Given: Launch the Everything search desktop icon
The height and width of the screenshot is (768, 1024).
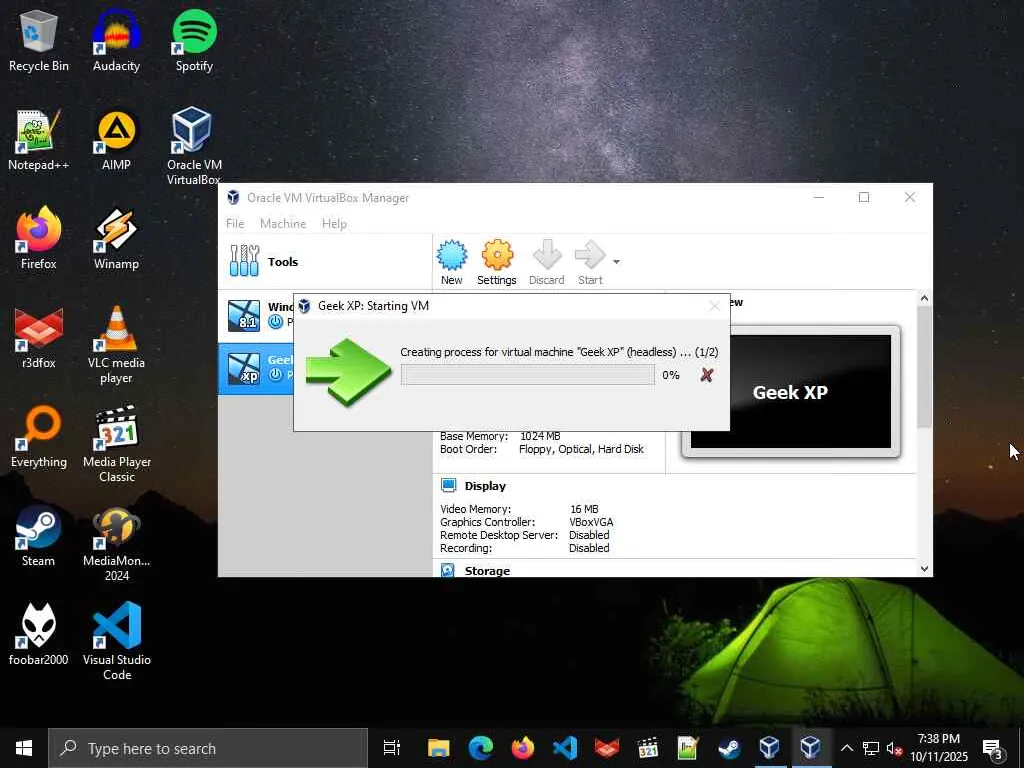Looking at the screenshot, I should pos(39,437).
